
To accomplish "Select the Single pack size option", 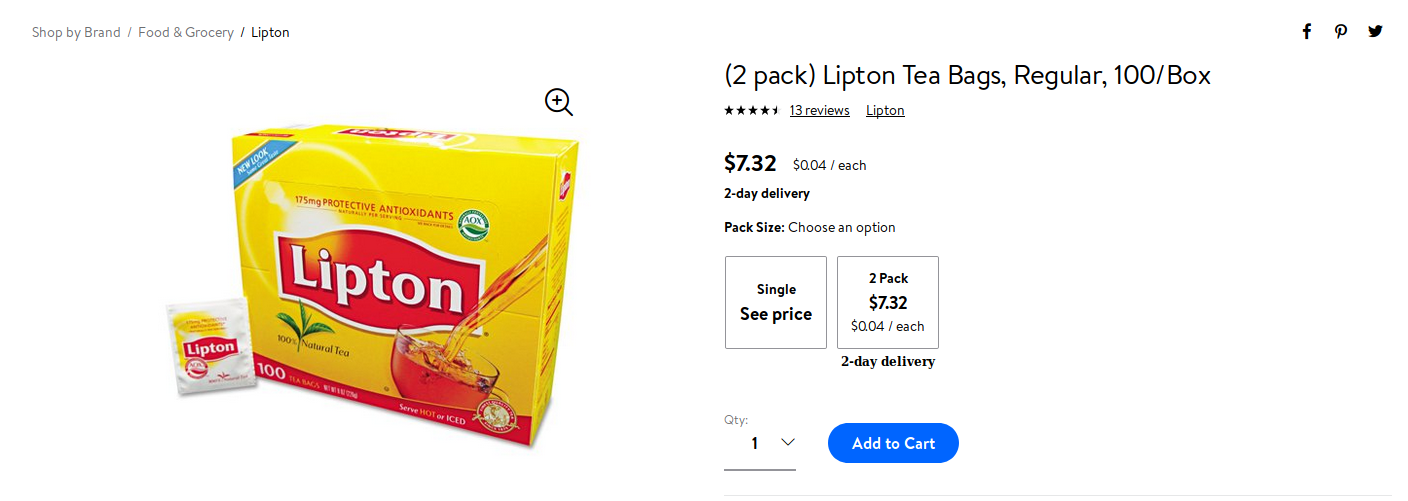I will [x=776, y=302].
